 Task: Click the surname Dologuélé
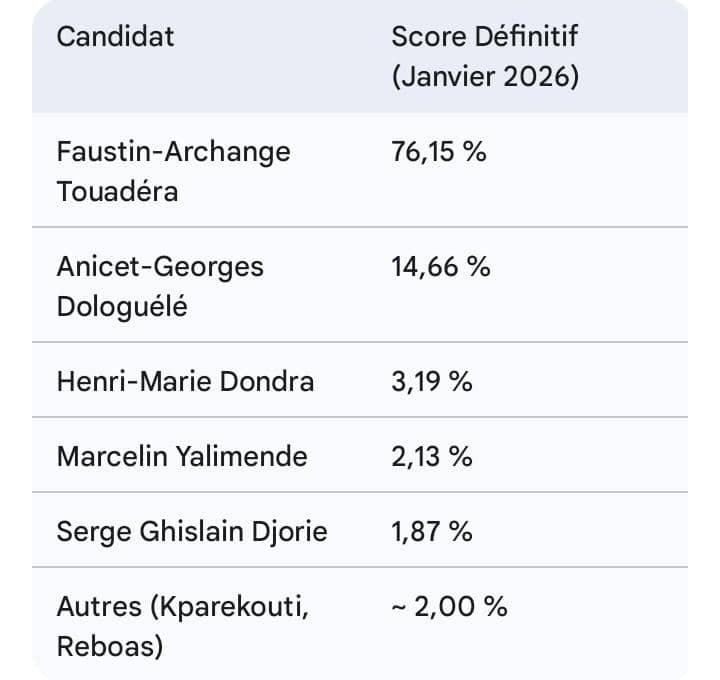[122, 306]
